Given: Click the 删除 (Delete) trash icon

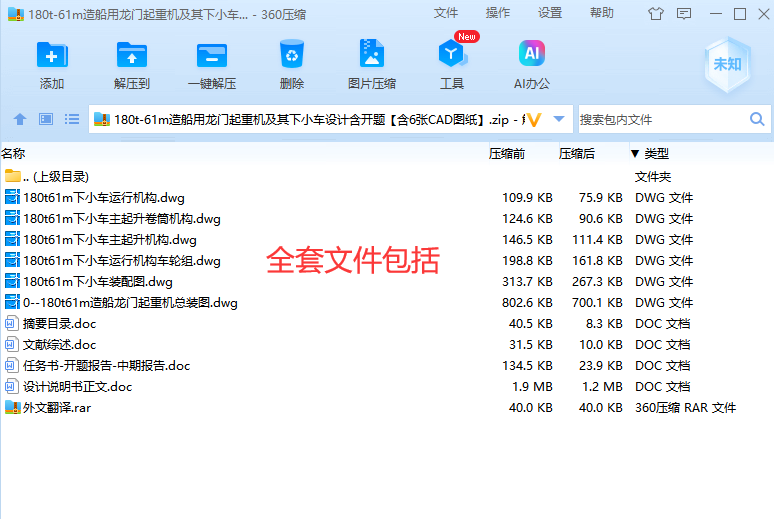Looking at the screenshot, I should point(292,54).
